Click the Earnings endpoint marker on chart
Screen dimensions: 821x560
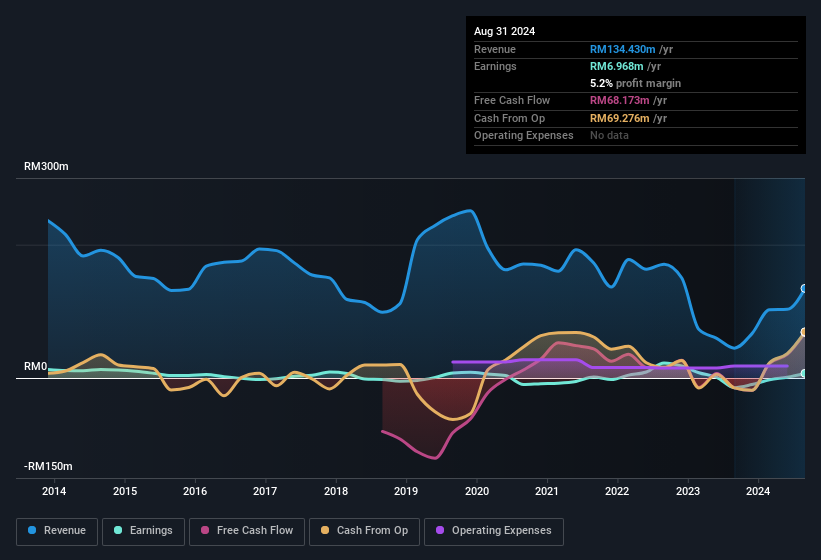pyautogui.click(x=804, y=373)
